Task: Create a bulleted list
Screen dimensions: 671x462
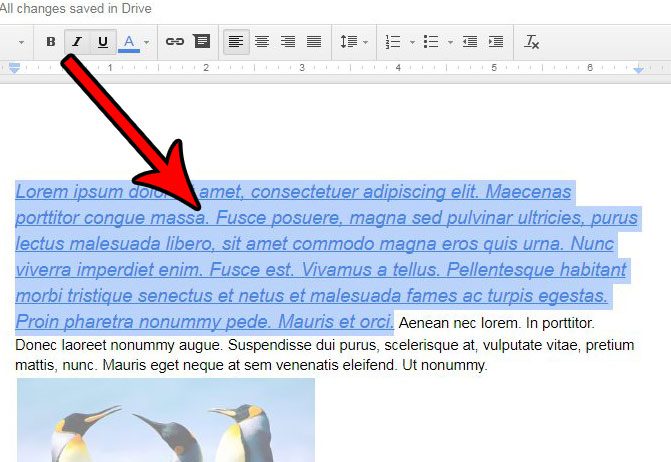Action: coord(431,42)
